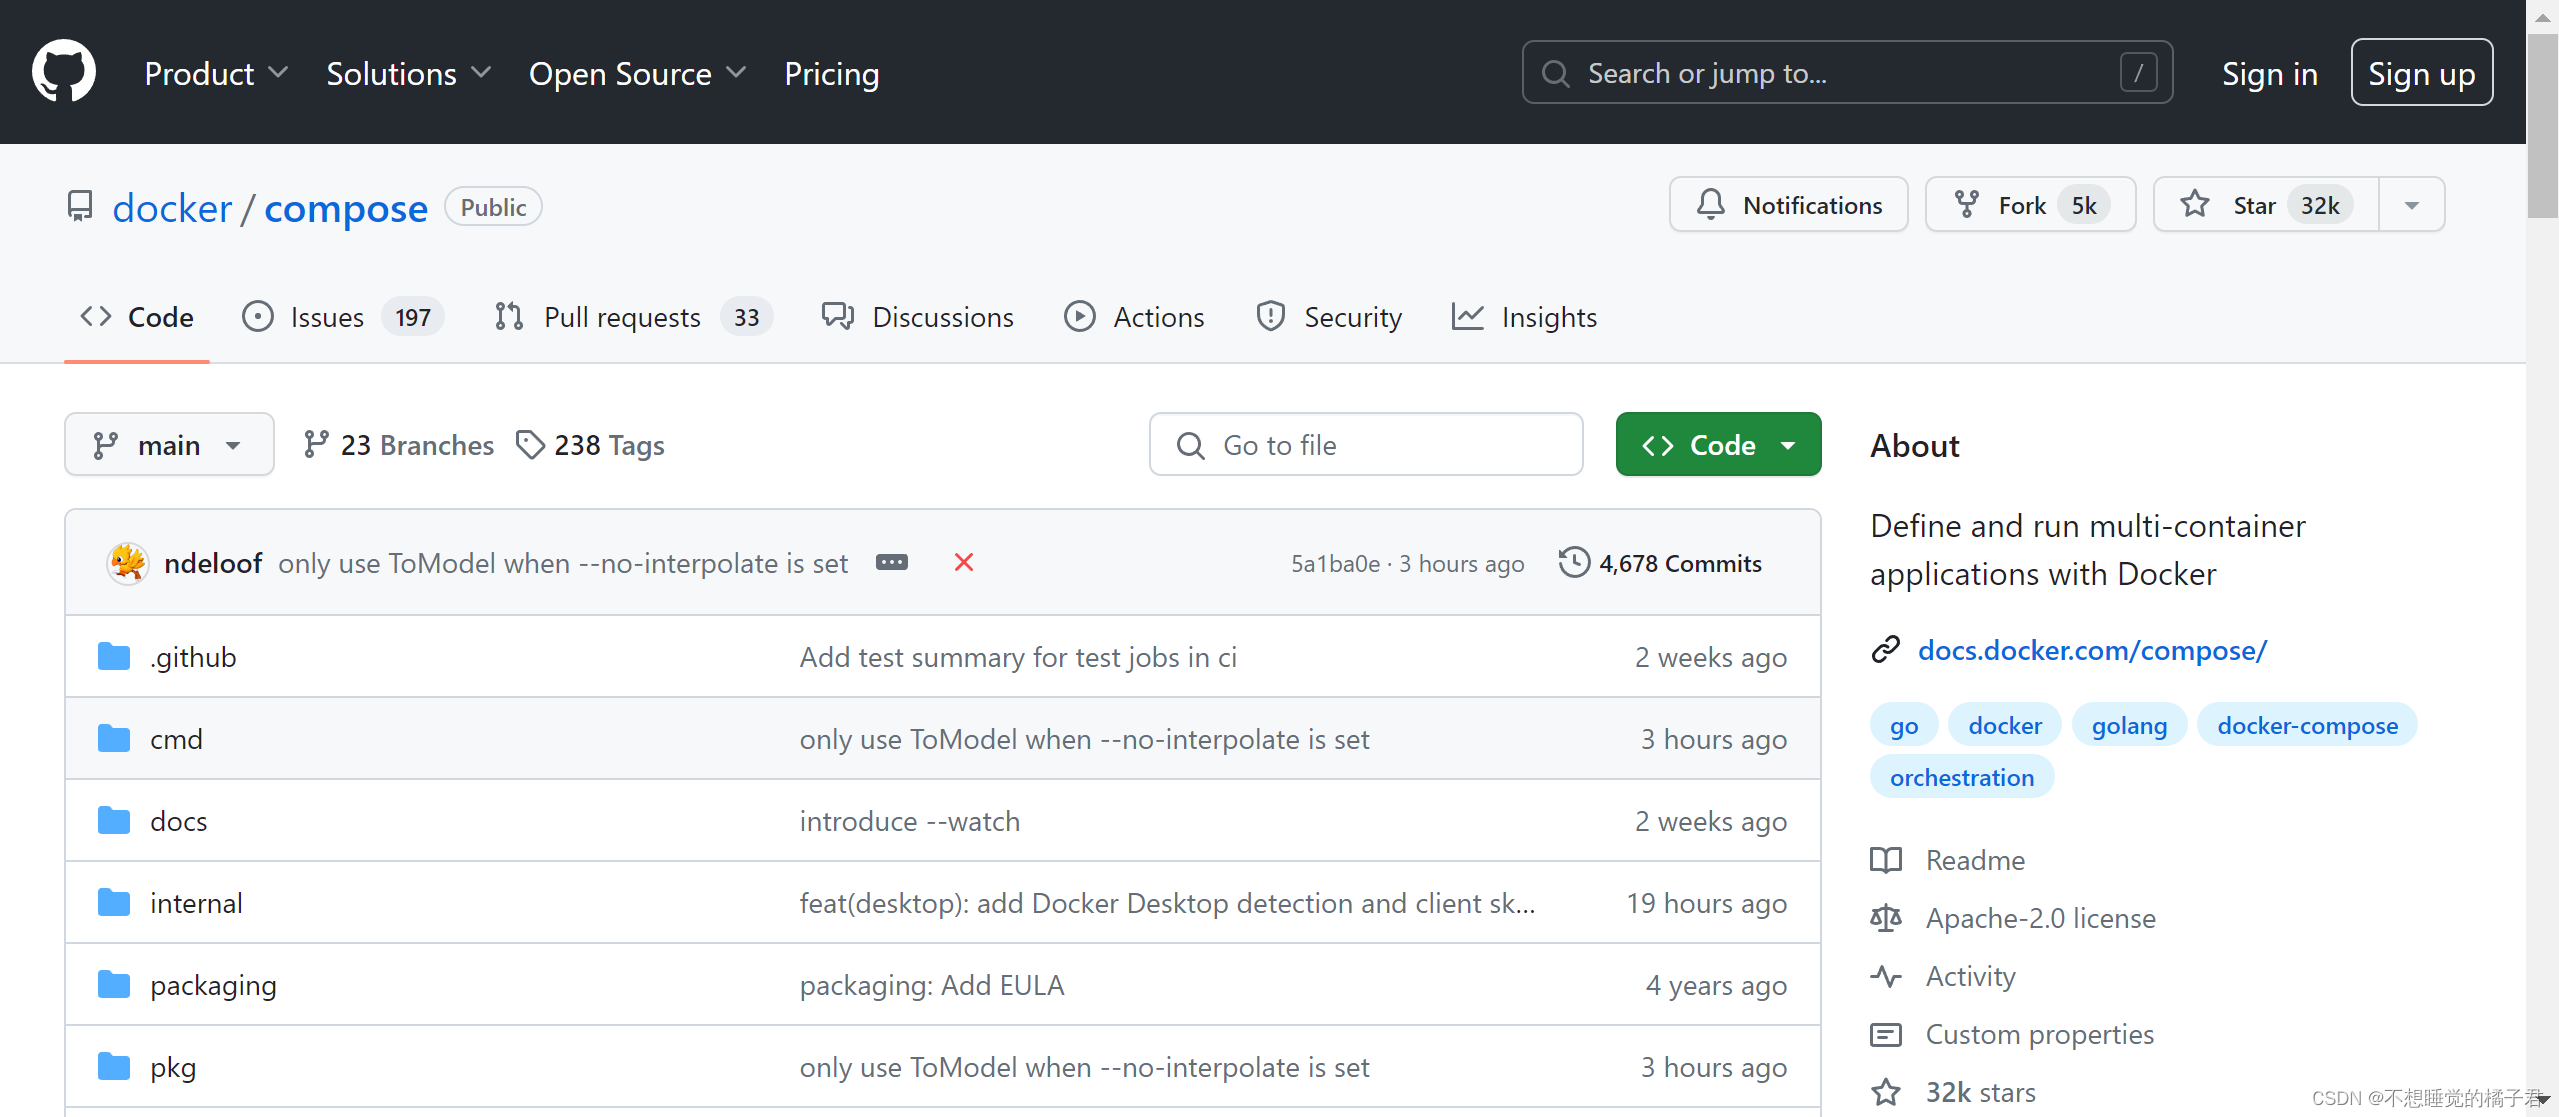This screenshot has width=2559, height=1117.
Task: Click the Readme book icon
Action: (1885, 860)
